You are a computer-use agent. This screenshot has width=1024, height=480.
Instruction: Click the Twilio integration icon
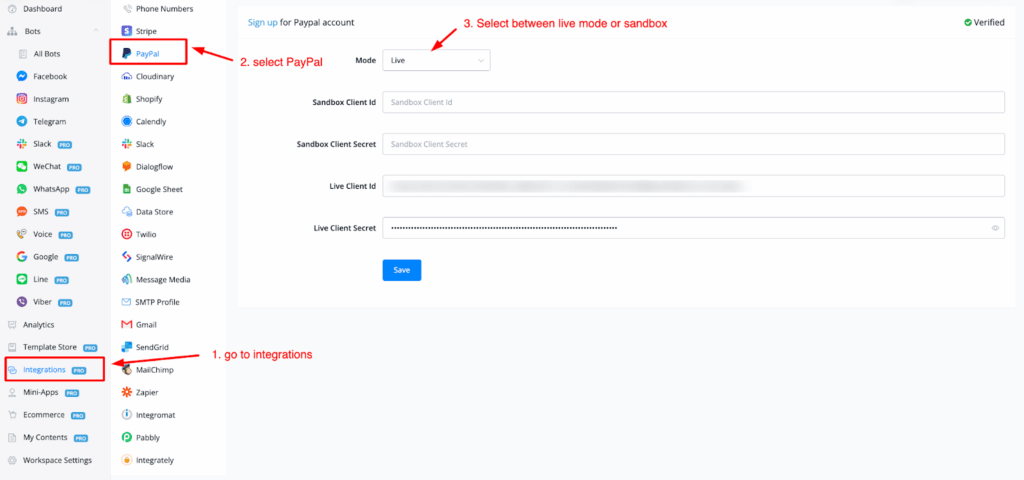pos(127,234)
